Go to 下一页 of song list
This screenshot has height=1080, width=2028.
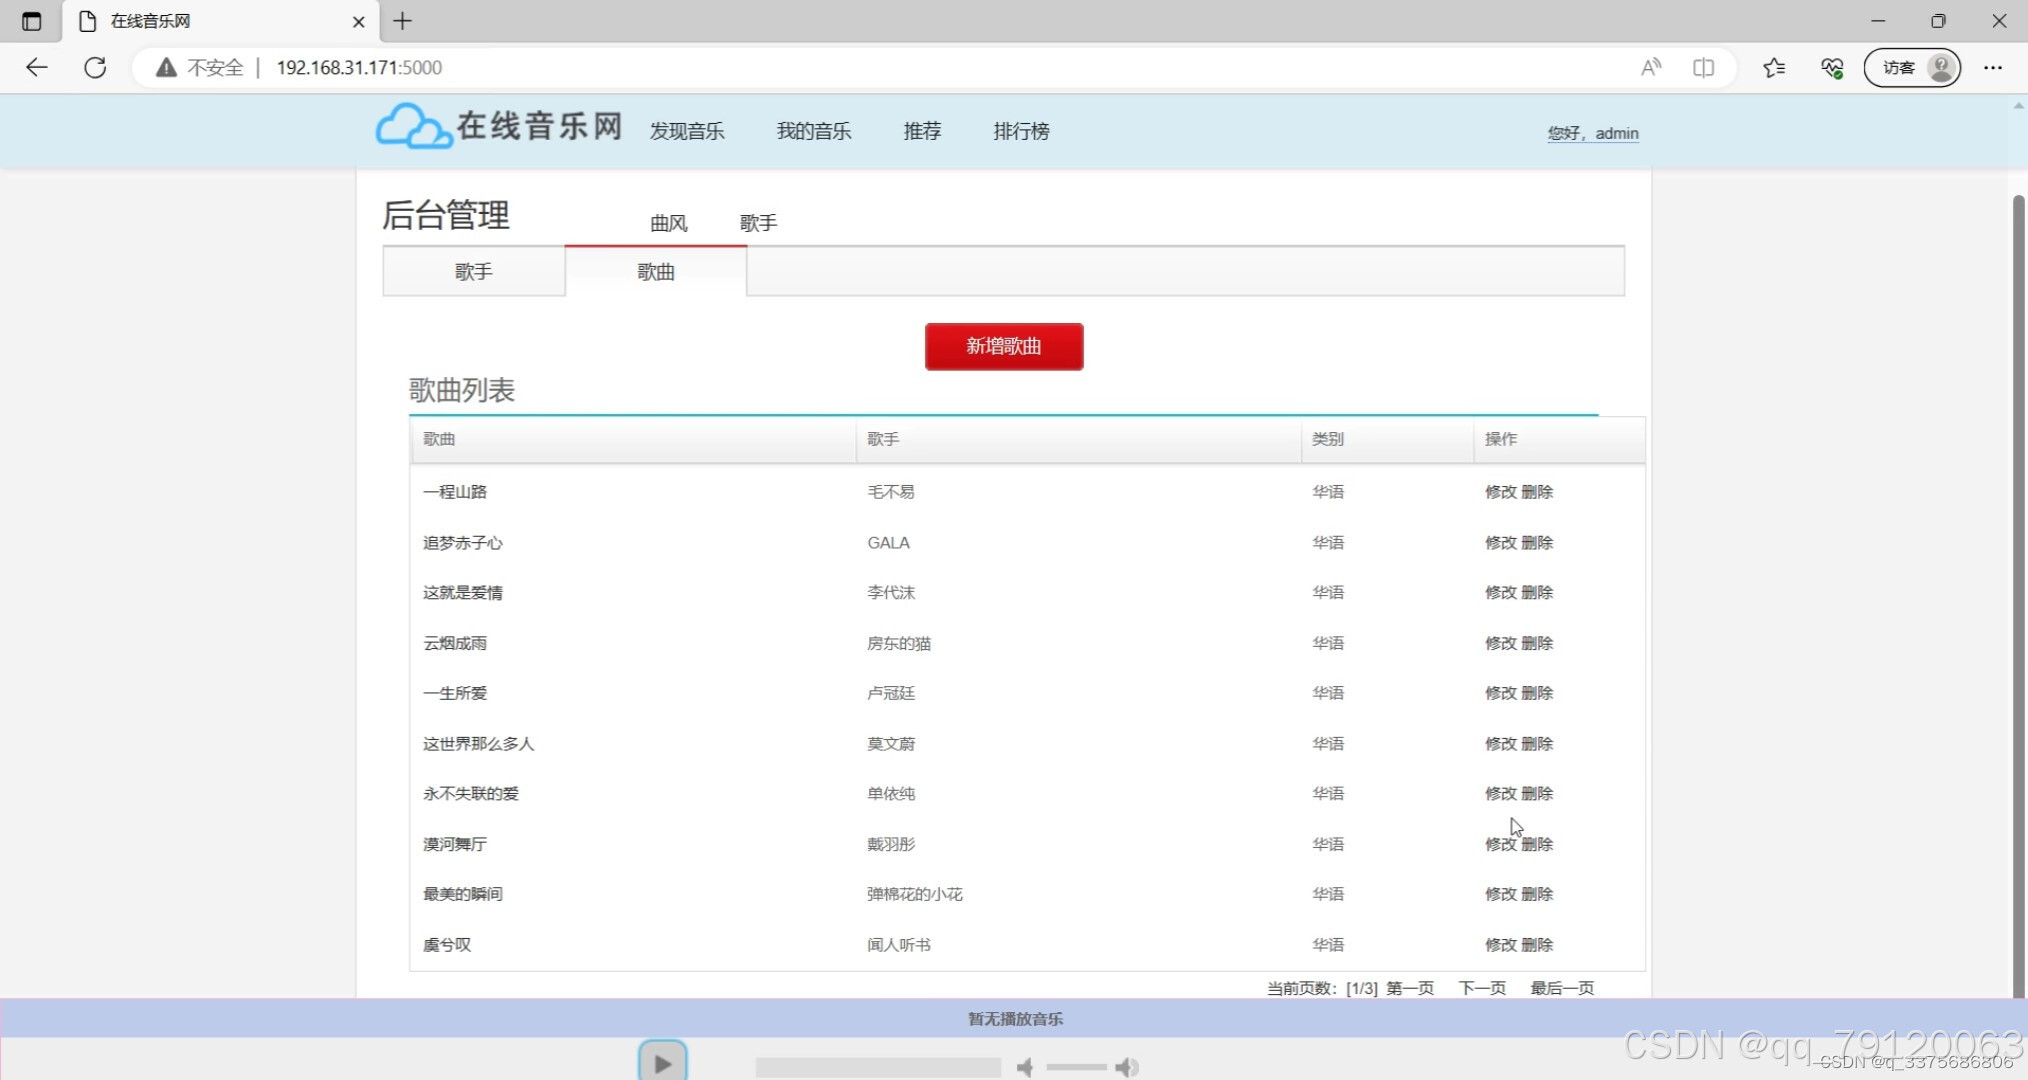tap(1481, 988)
